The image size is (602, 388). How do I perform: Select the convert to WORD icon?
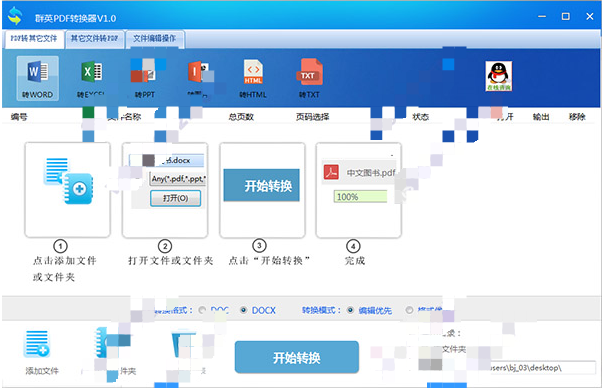(x=38, y=78)
